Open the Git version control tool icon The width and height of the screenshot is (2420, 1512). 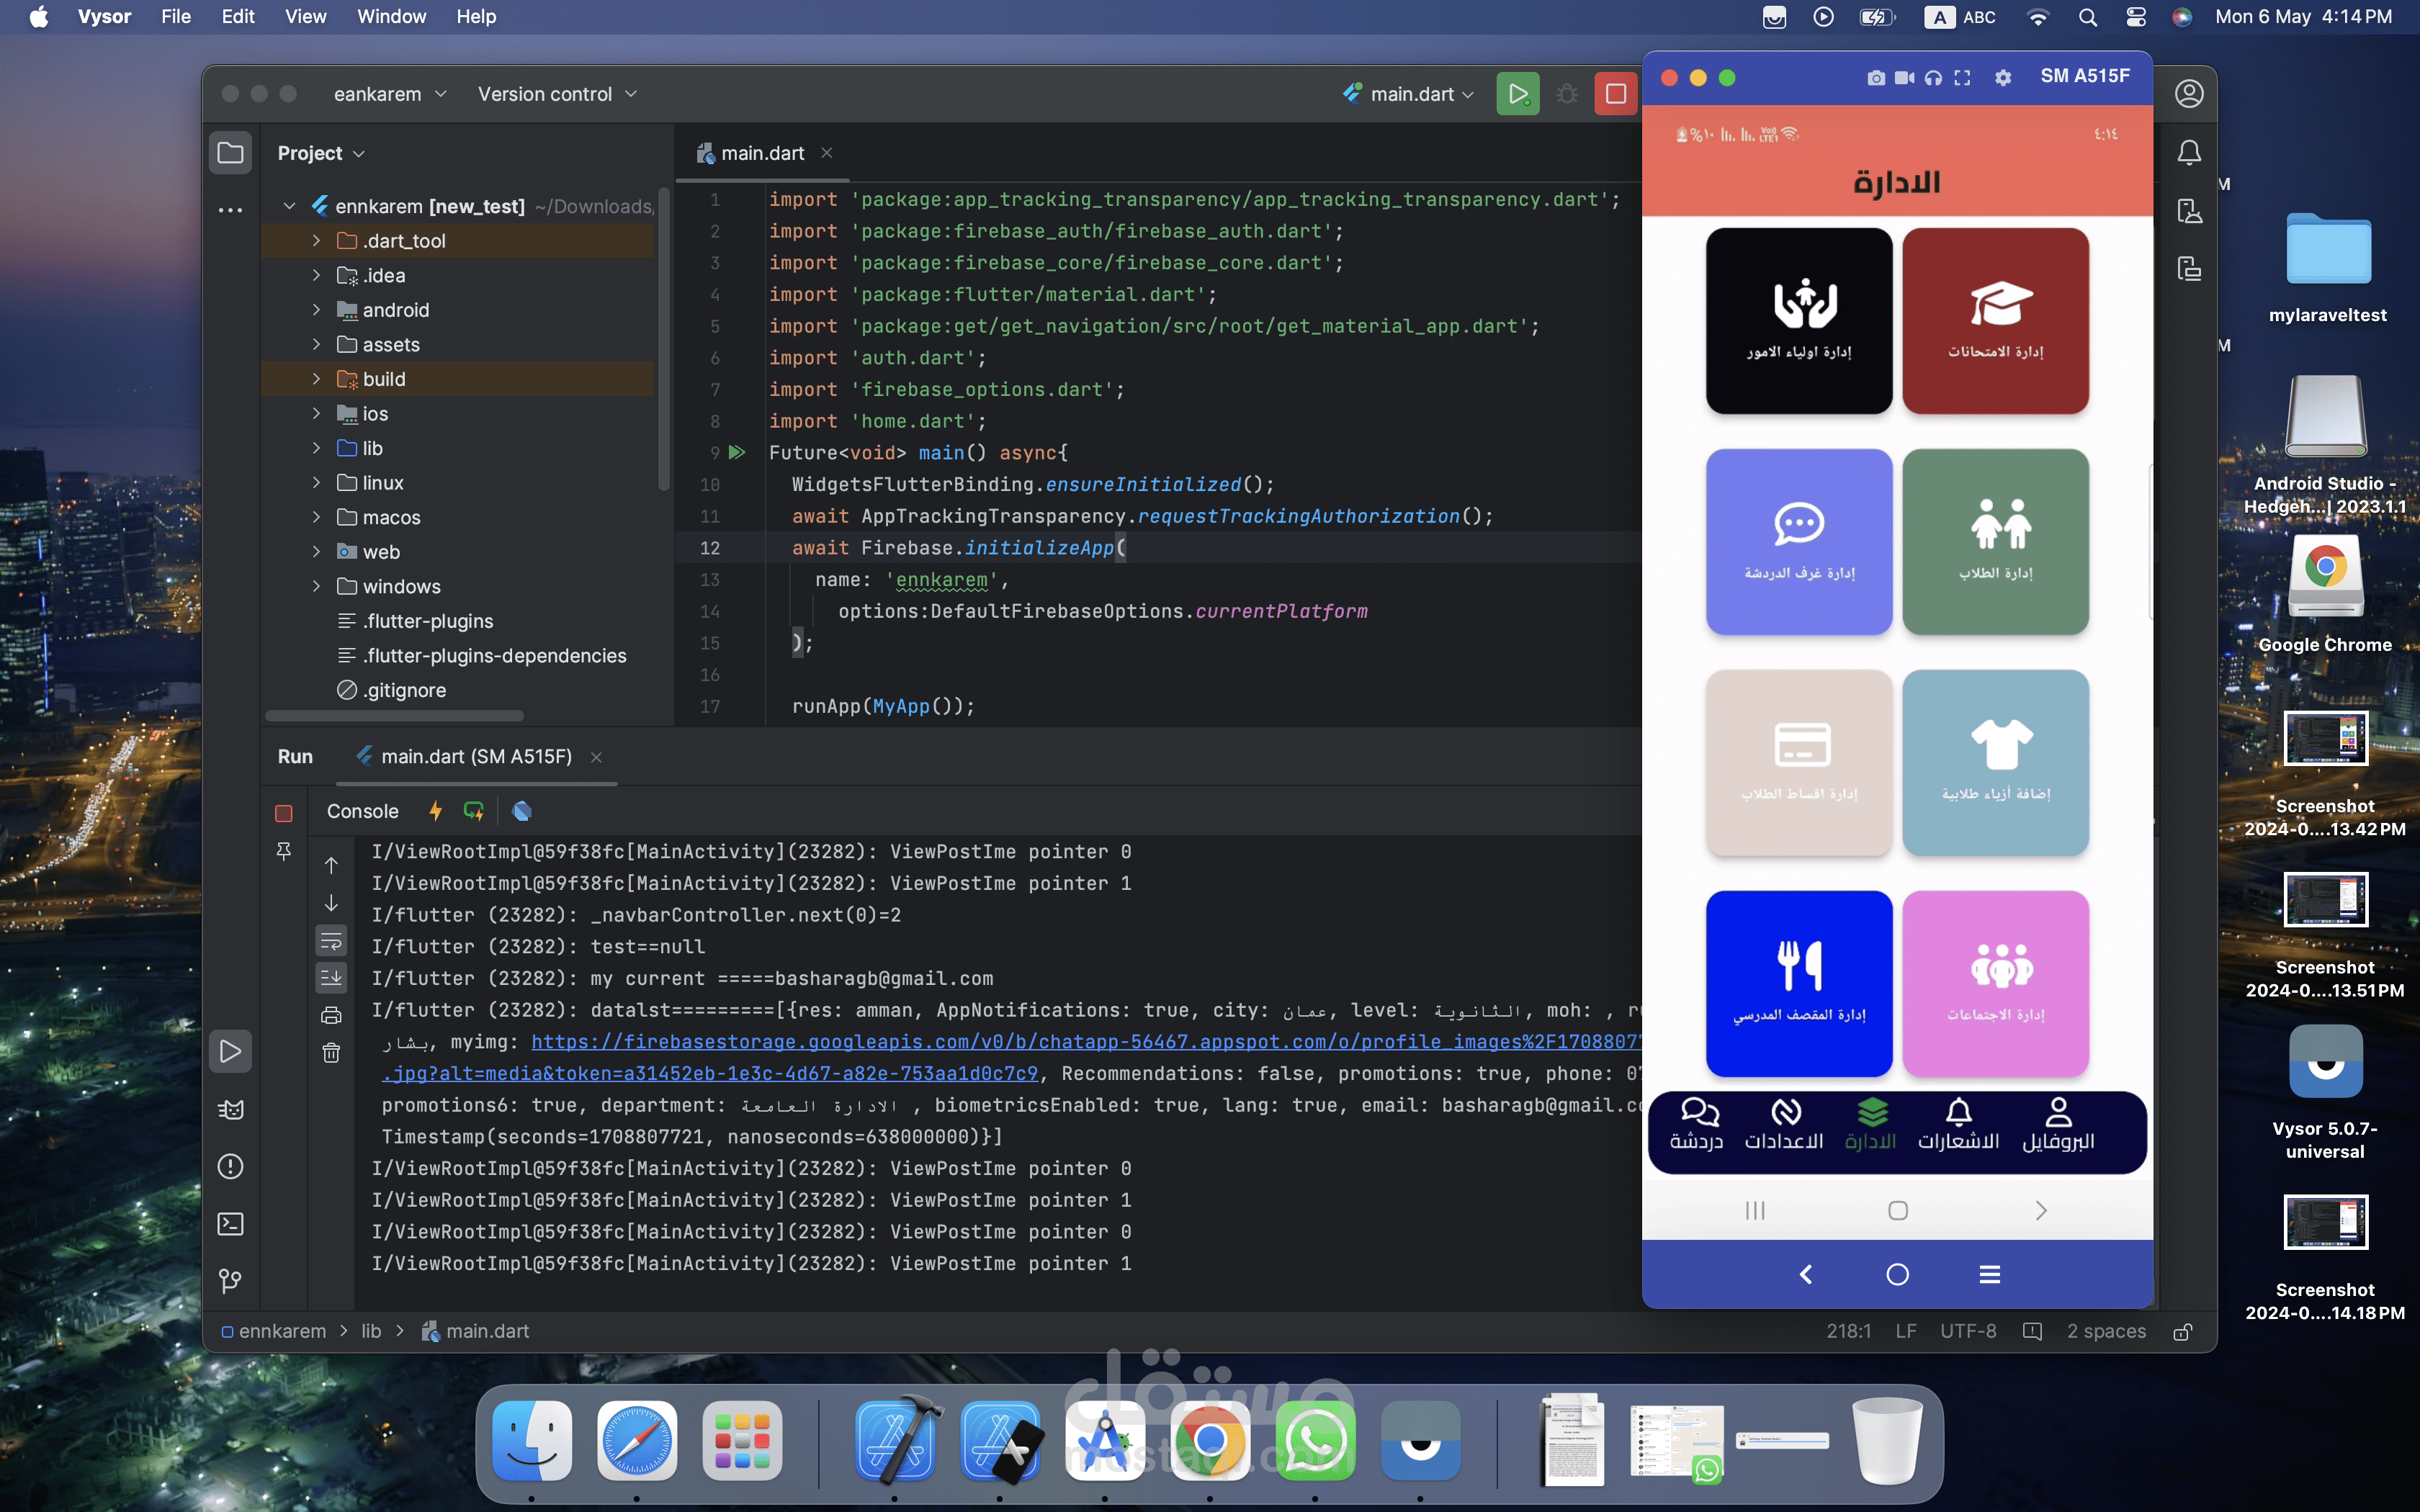[230, 1281]
